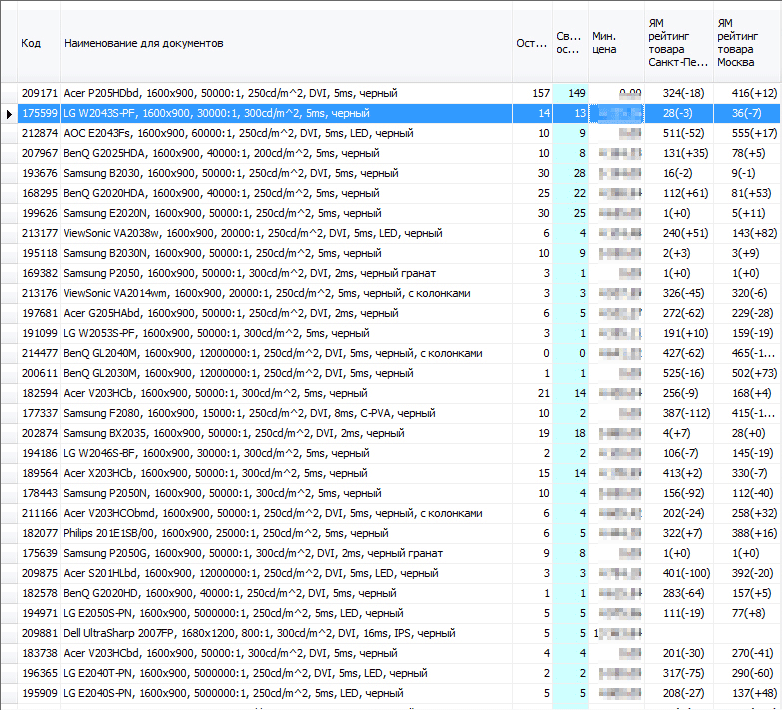Select Acer S201HLbd name cell
Image resolution: width=782 pixels, height=710 pixels.
pos(286,573)
